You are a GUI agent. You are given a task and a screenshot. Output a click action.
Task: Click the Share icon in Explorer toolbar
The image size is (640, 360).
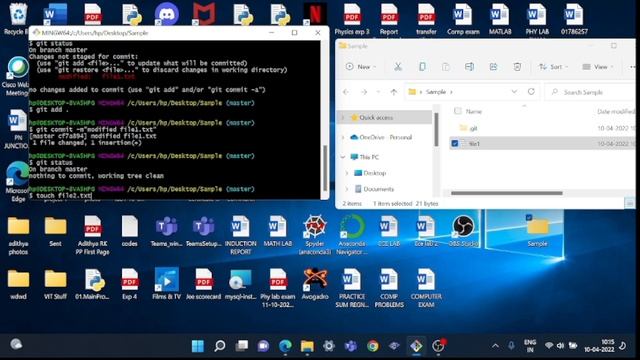(x=493, y=67)
